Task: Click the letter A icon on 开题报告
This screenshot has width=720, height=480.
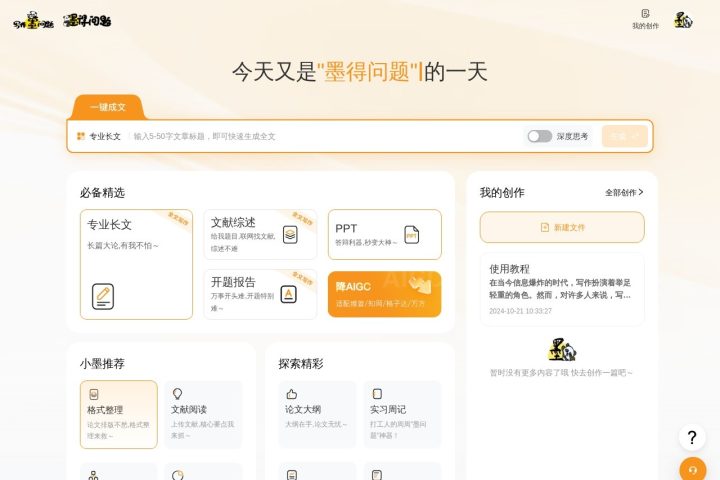Action: [x=288, y=294]
